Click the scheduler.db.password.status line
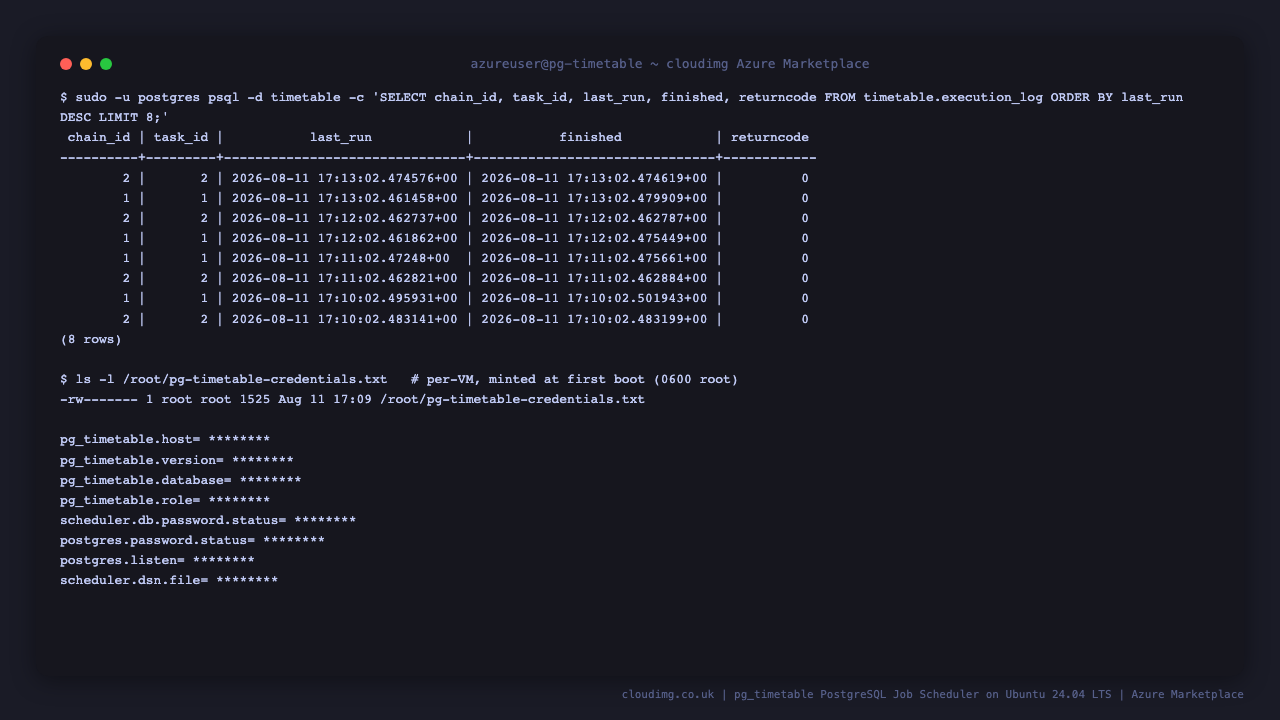1280x720 pixels. (x=208, y=520)
